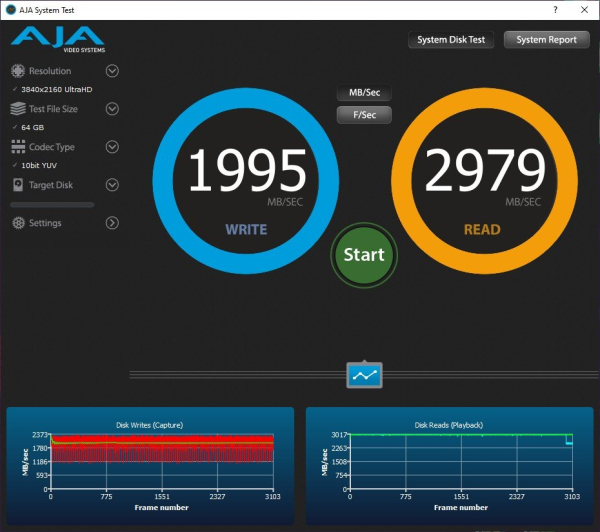Click the orange READ speed gauge
600x532 pixels.
coord(484,181)
